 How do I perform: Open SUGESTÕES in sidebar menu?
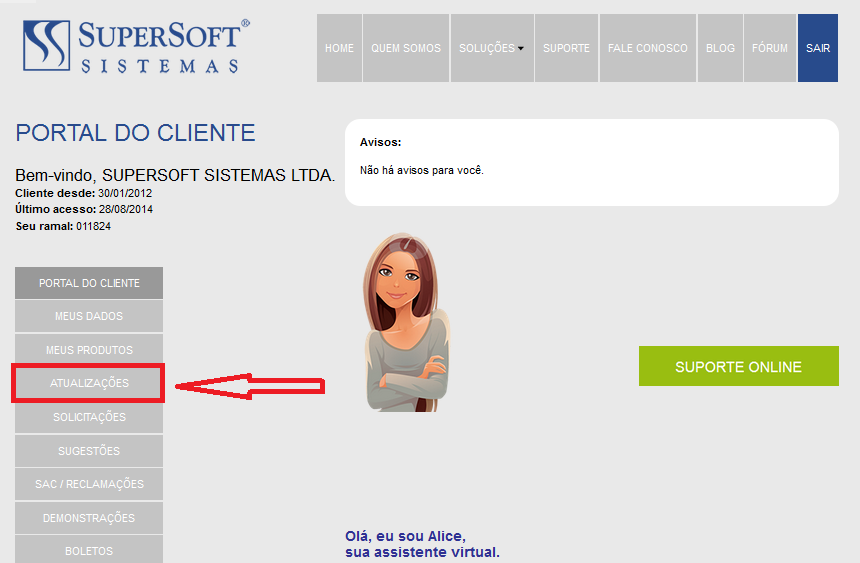89,451
